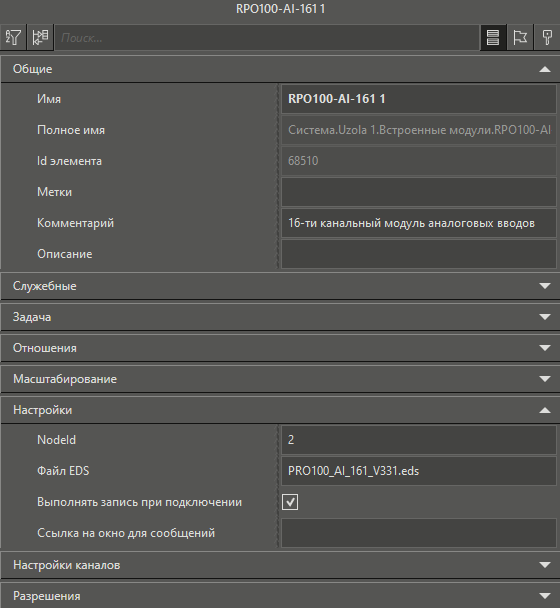Select the Полное имя label
Image resolution: width=560 pixels, height=608 pixels.
click(x=71, y=130)
